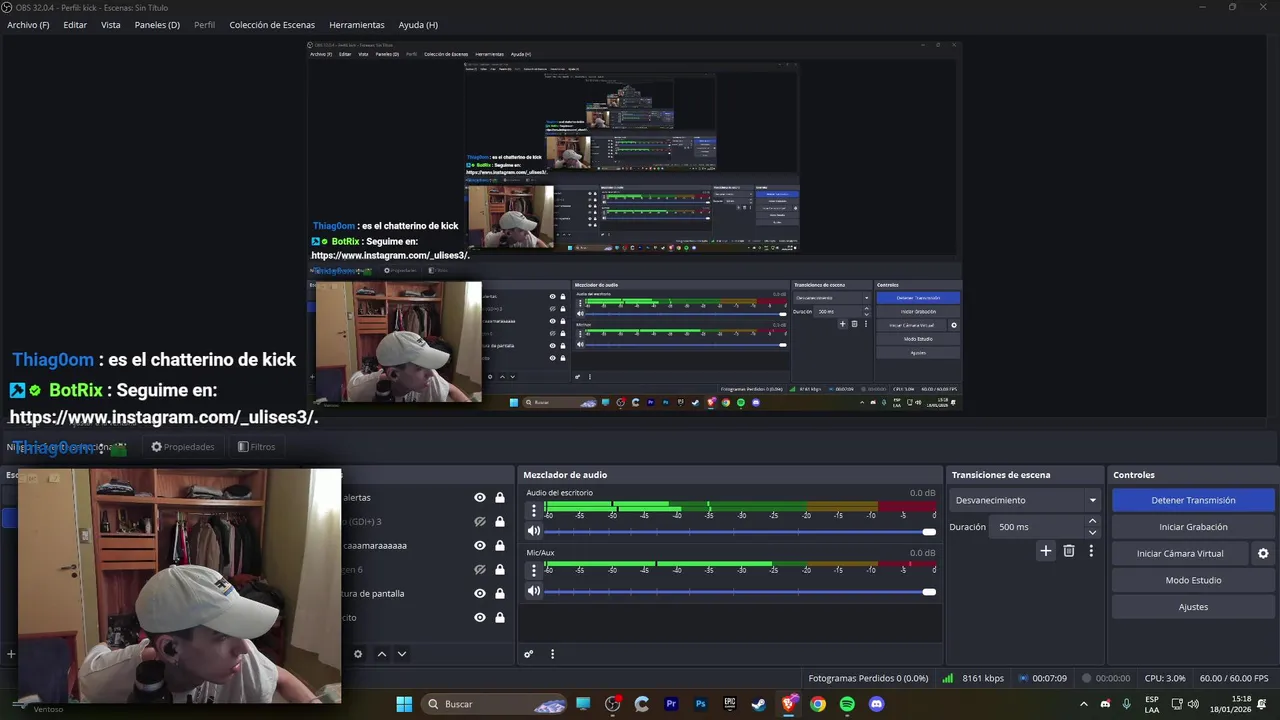Open audio mixer menu dots
The height and width of the screenshot is (720, 1280).
(x=552, y=654)
